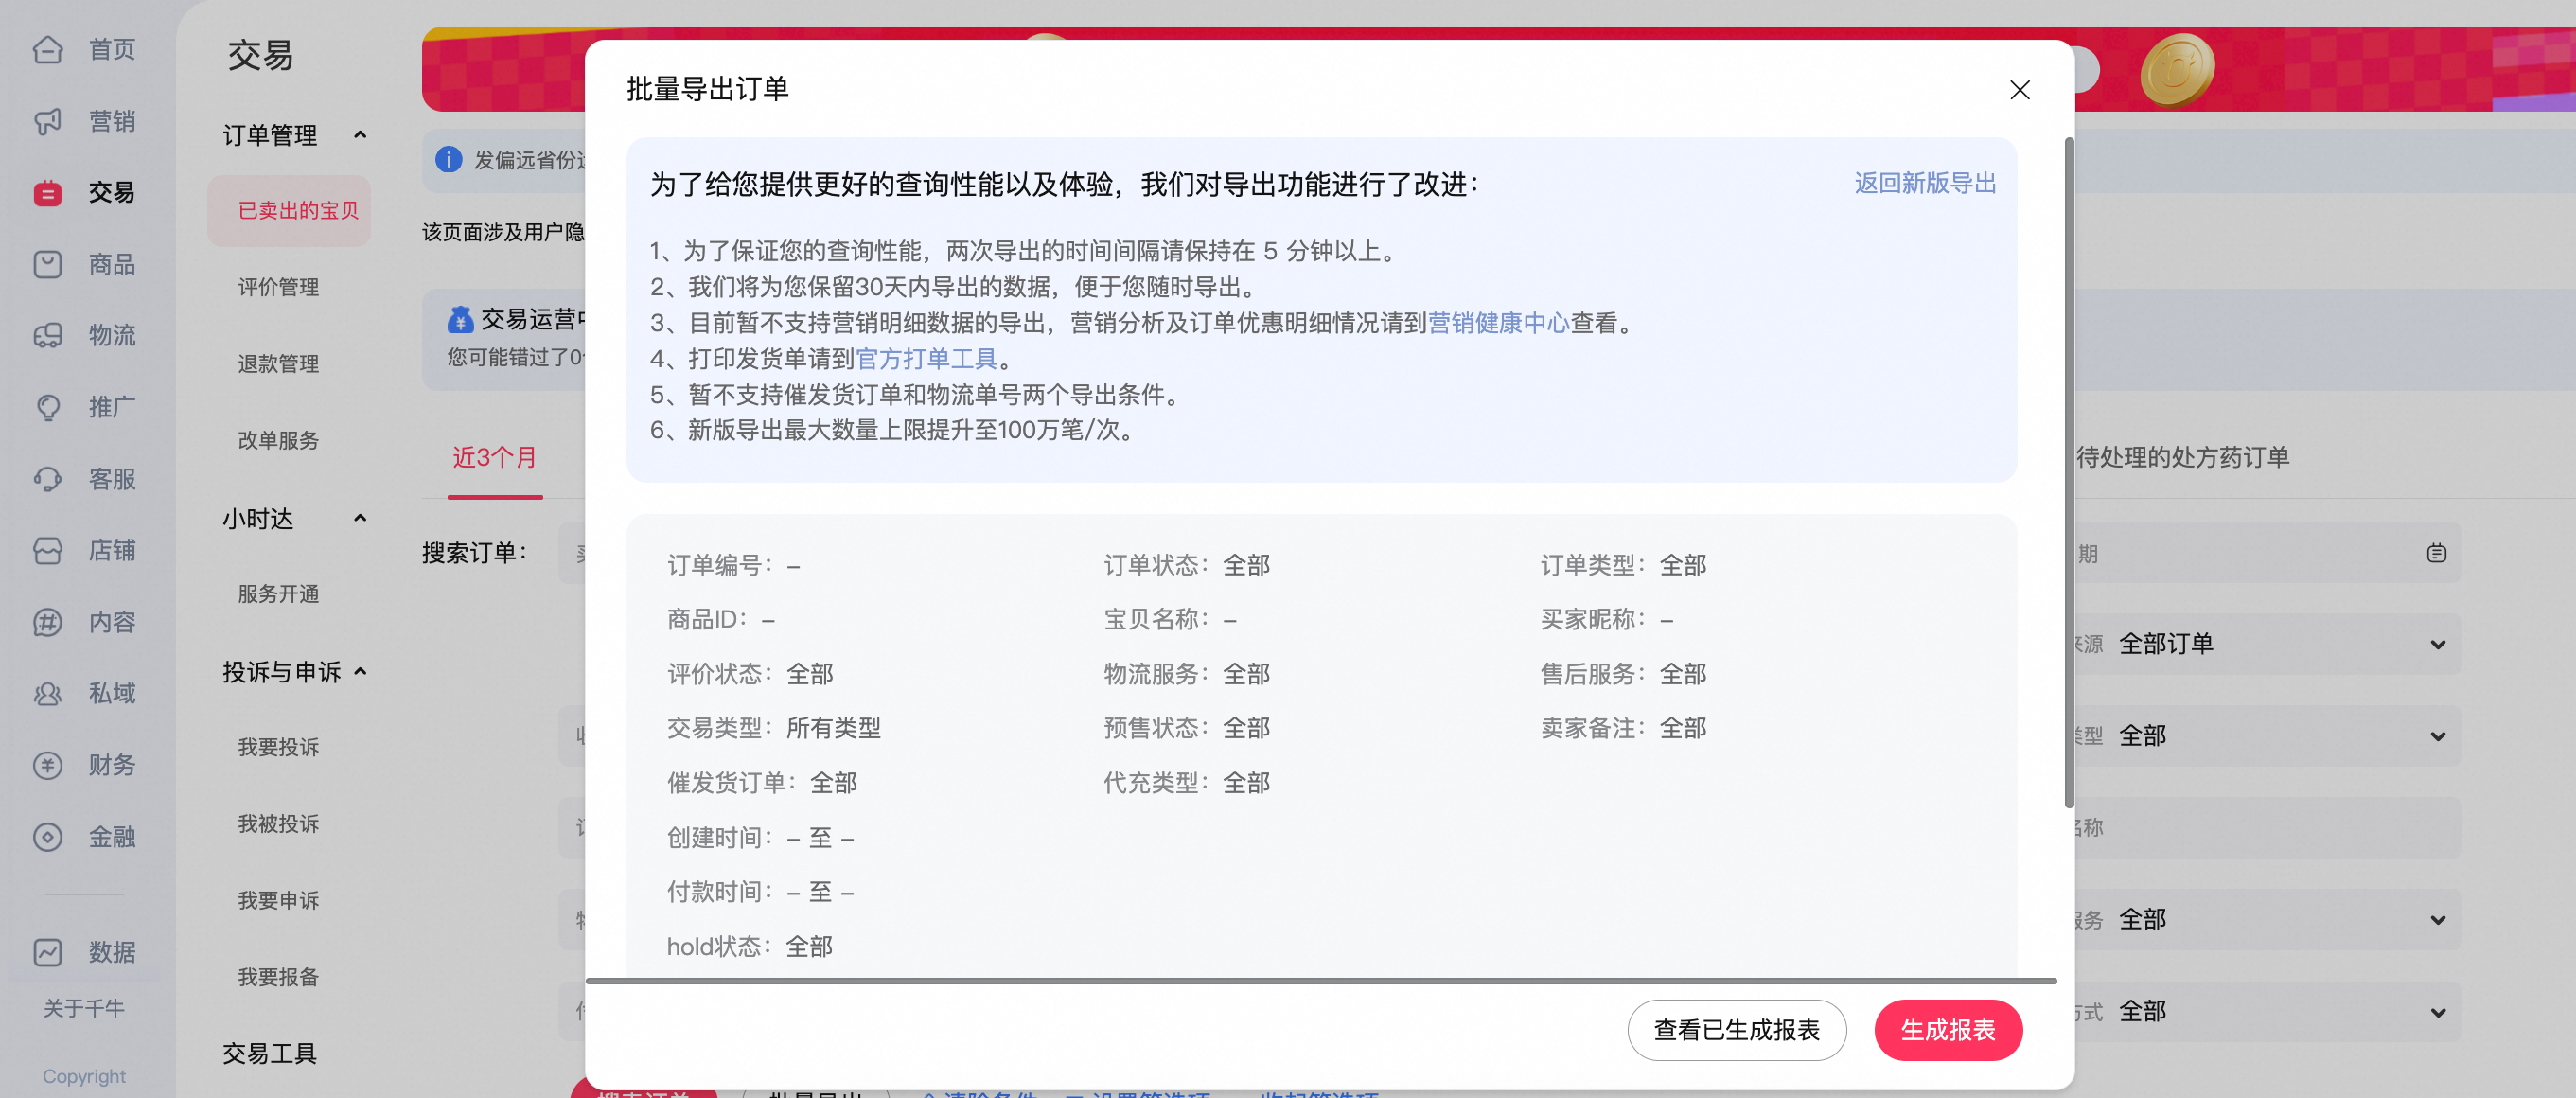2576x1098 pixels.
Task: Open the 内容 hashtag icon
Action: 47,622
